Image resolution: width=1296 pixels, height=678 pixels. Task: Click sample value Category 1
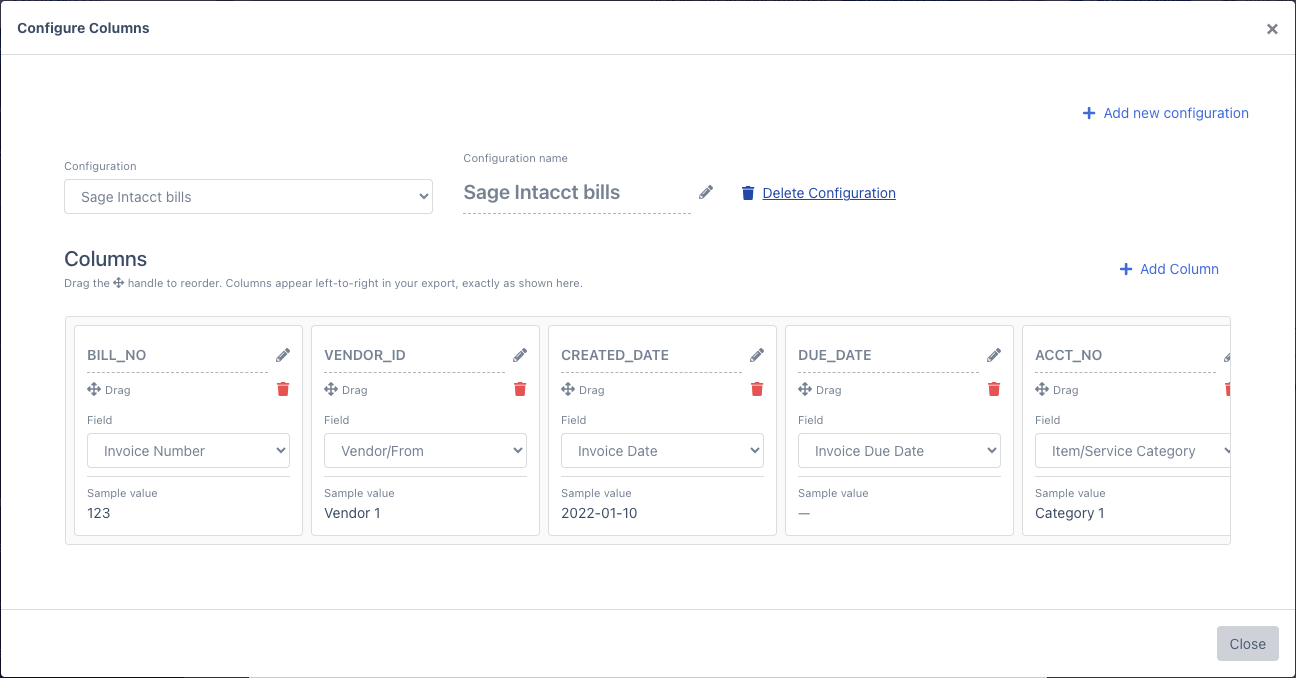point(1070,513)
